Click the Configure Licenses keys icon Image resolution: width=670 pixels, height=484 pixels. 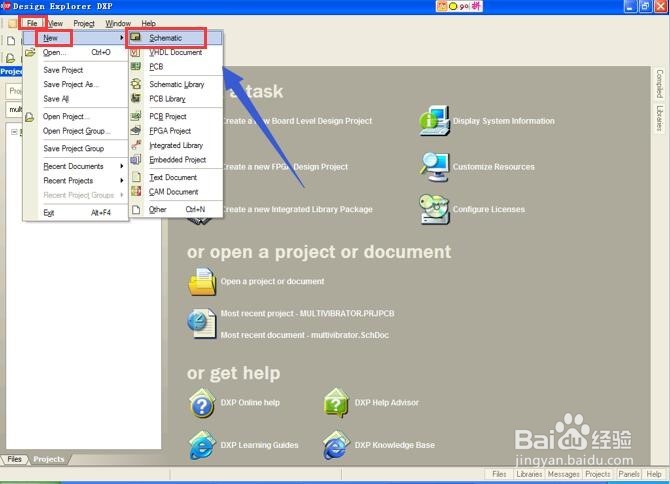(435, 209)
